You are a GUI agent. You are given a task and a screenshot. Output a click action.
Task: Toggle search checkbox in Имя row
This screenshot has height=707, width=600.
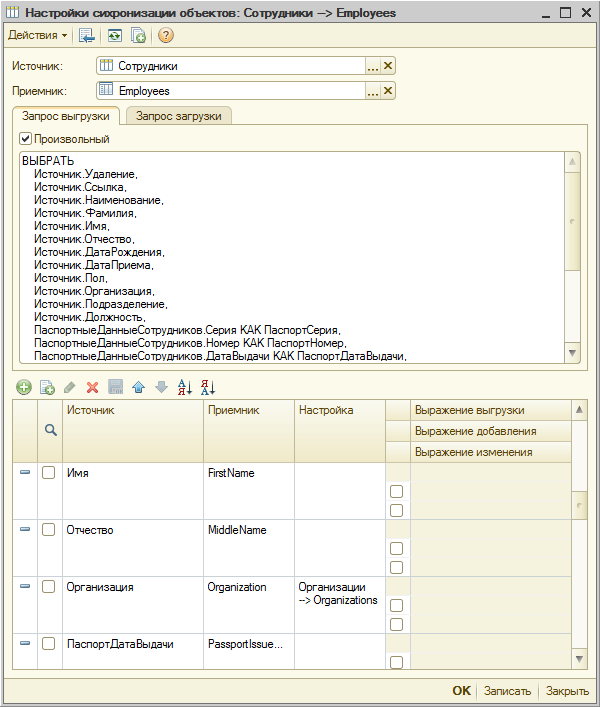(x=48, y=473)
